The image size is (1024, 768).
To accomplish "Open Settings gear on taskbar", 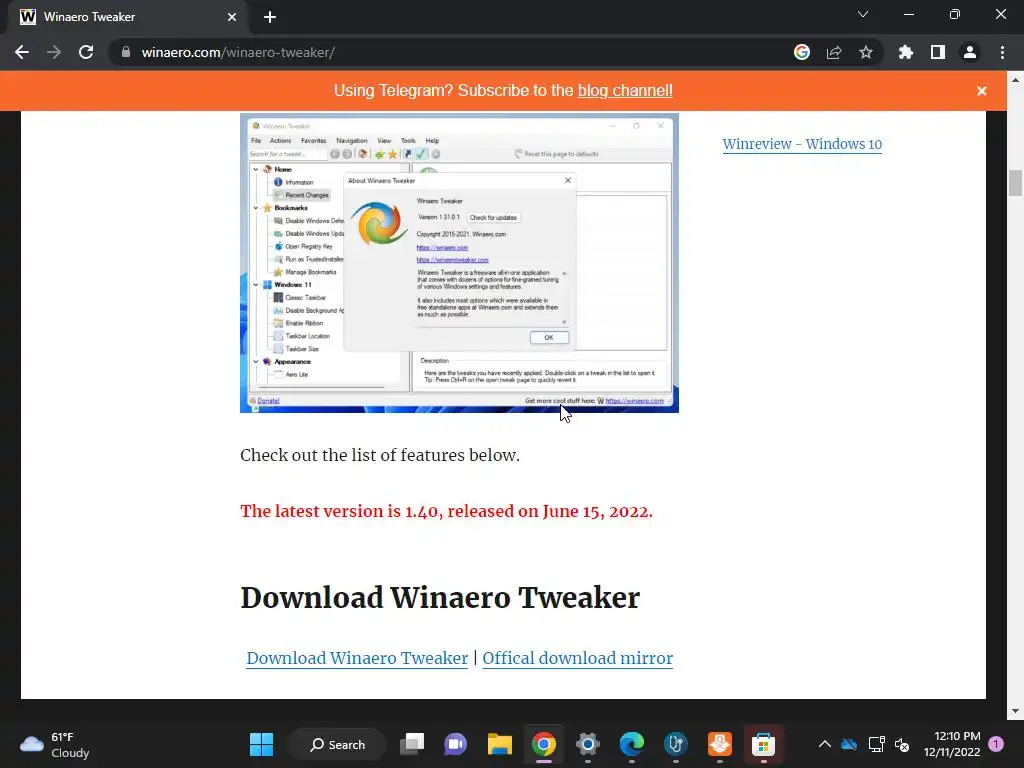I will (x=587, y=744).
